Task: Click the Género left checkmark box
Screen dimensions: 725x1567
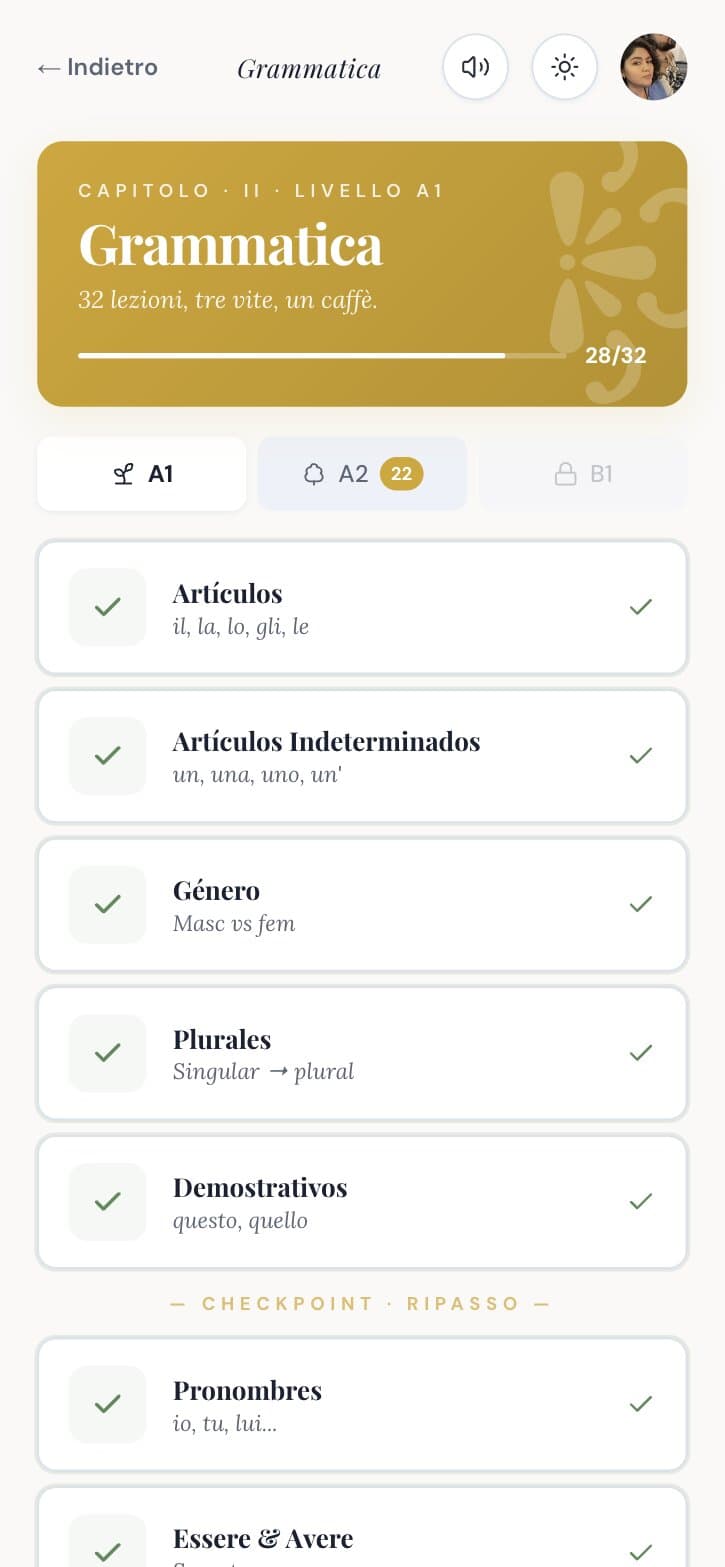Action: (x=107, y=904)
